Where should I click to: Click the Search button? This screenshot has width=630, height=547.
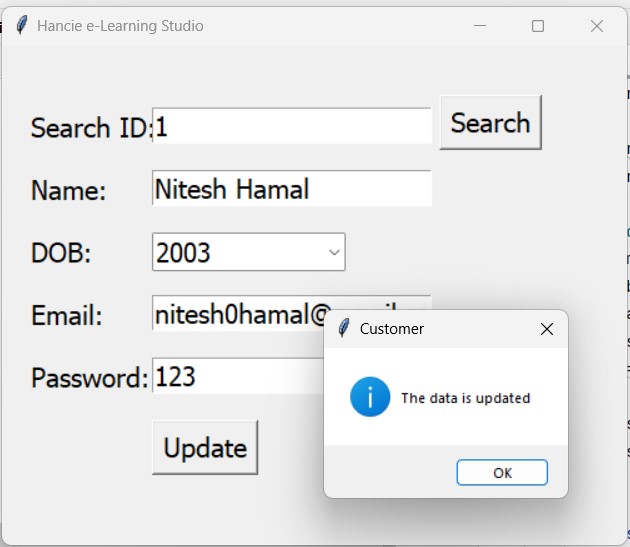point(490,123)
